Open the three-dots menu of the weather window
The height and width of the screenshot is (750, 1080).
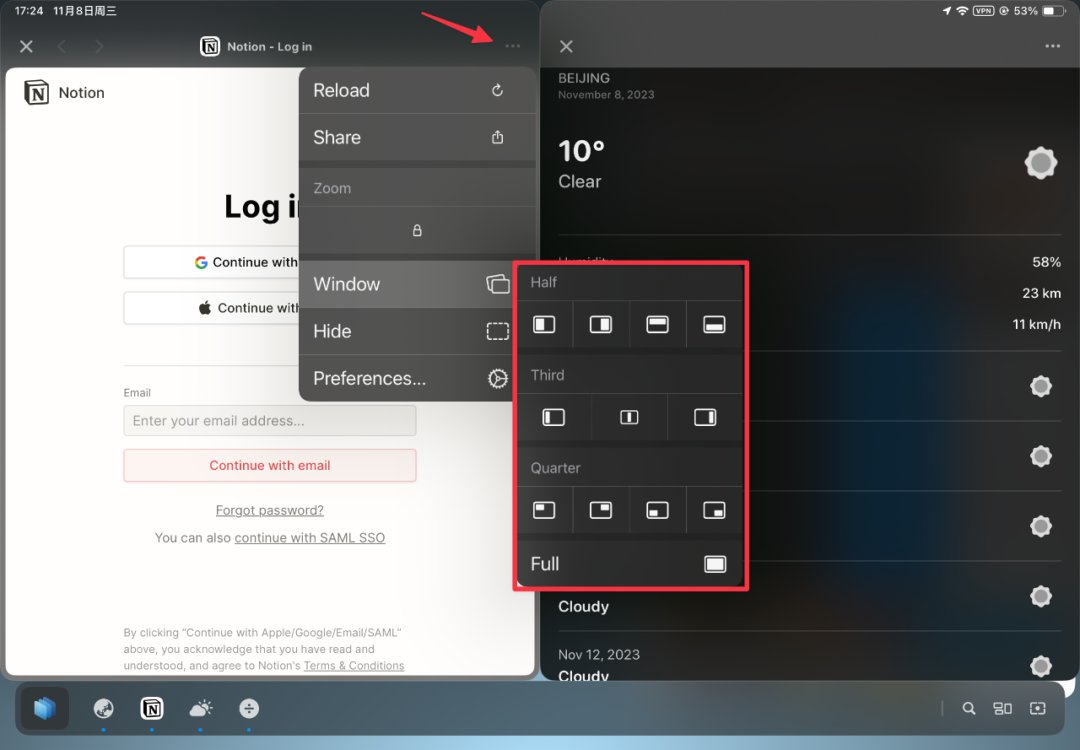coord(1052,46)
